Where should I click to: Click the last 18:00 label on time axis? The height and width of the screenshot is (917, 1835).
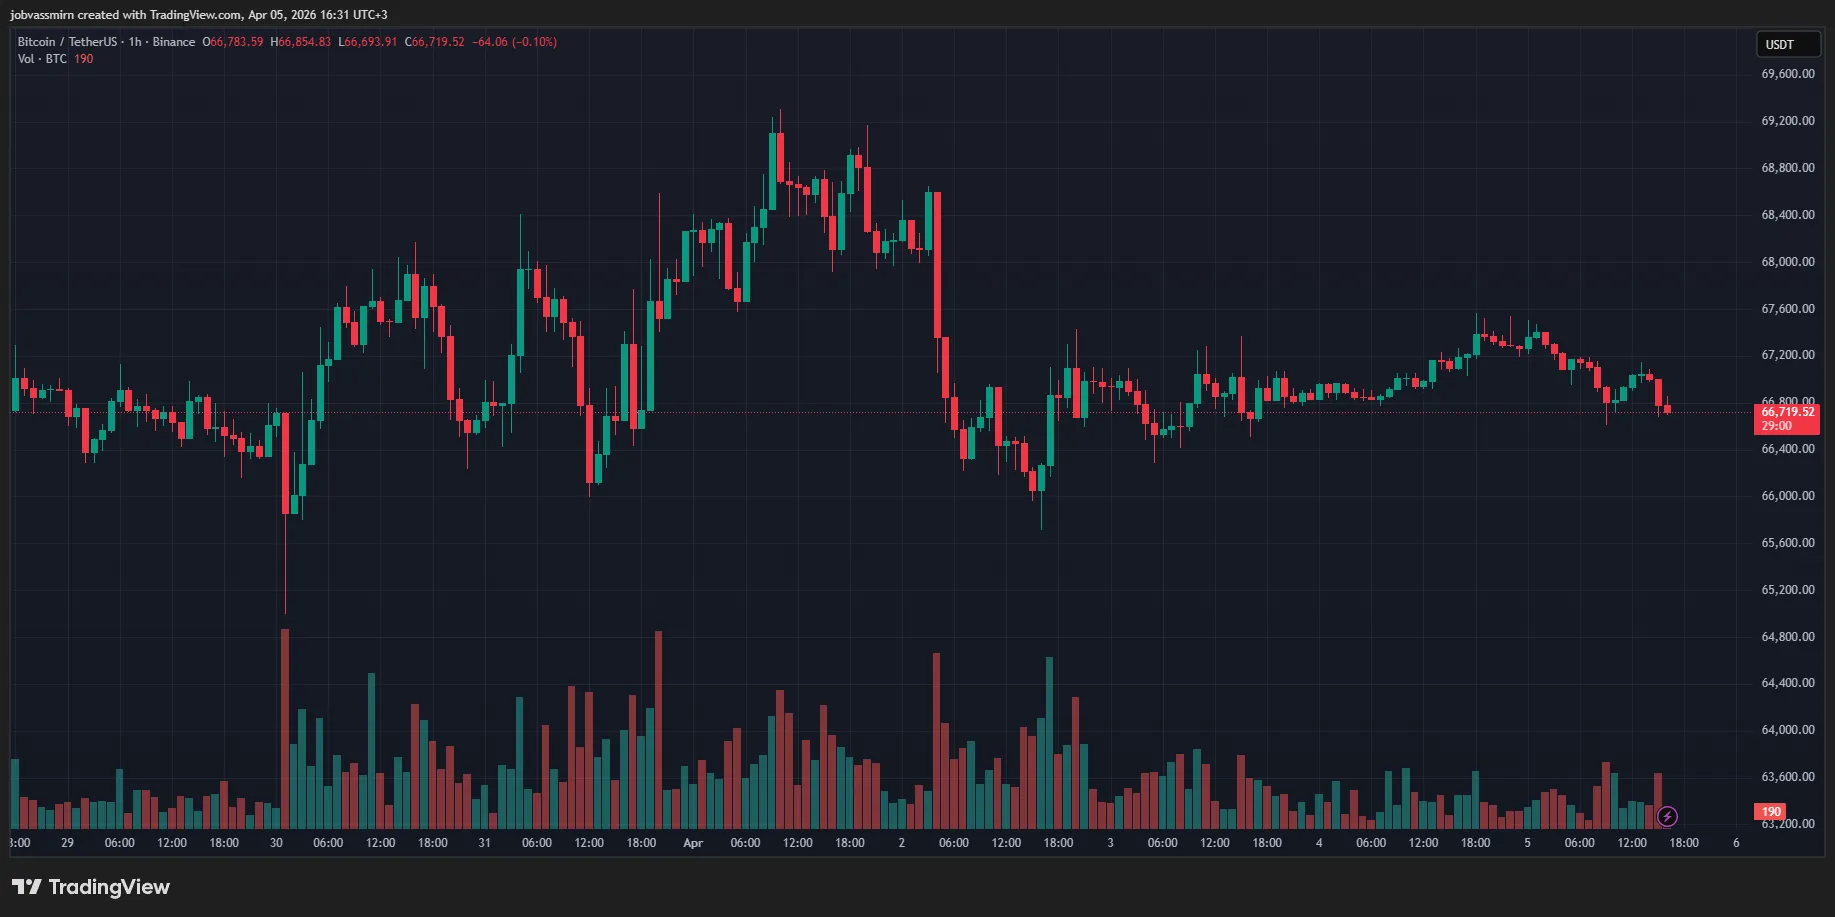click(1684, 843)
